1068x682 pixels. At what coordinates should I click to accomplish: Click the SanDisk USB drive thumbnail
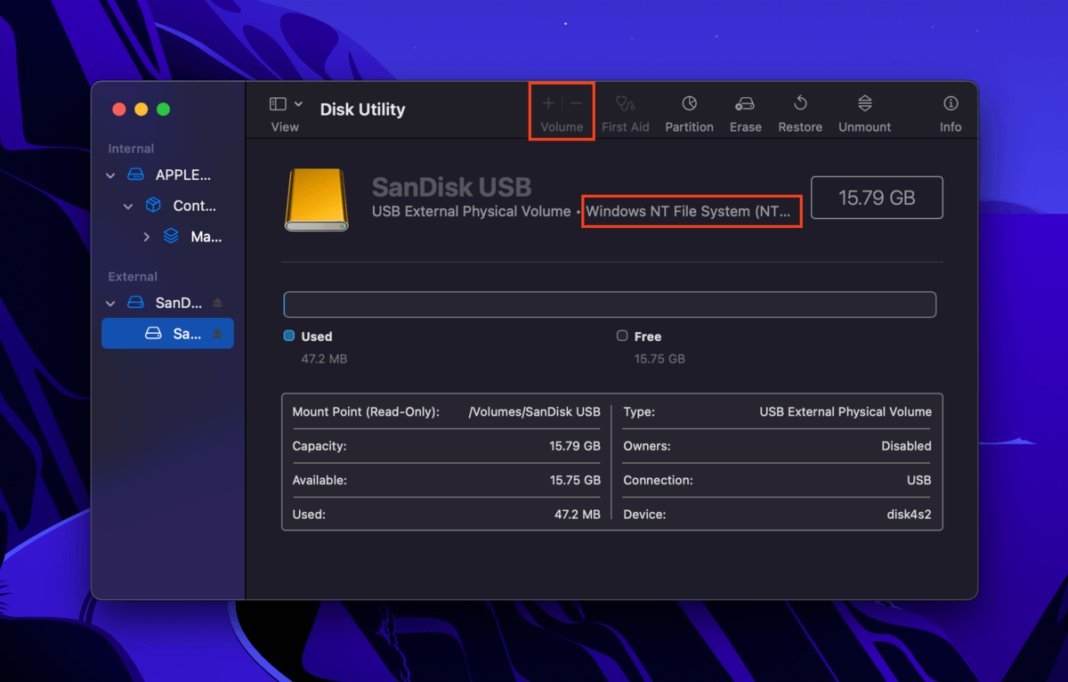pyautogui.click(x=316, y=197)
